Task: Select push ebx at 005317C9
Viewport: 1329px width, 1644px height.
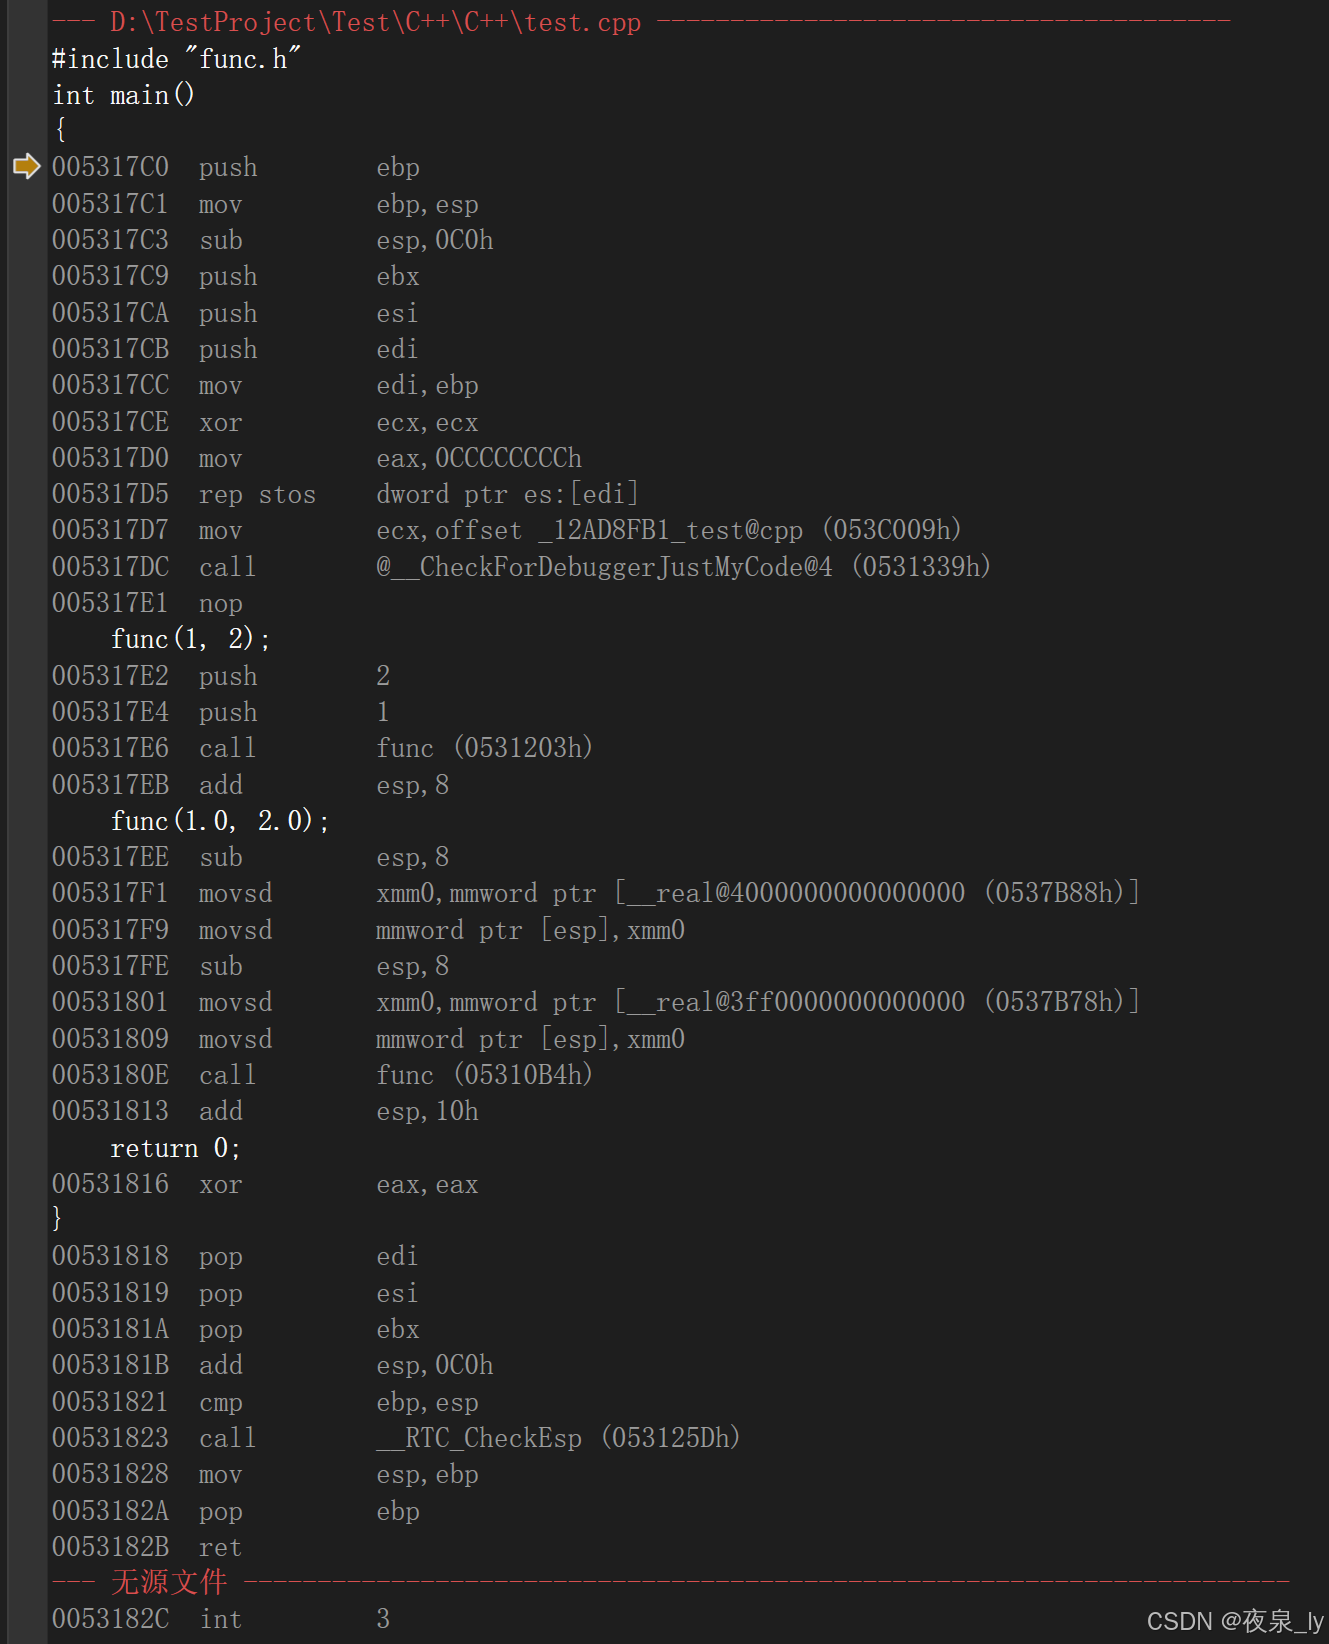Action: coord(236,276)
